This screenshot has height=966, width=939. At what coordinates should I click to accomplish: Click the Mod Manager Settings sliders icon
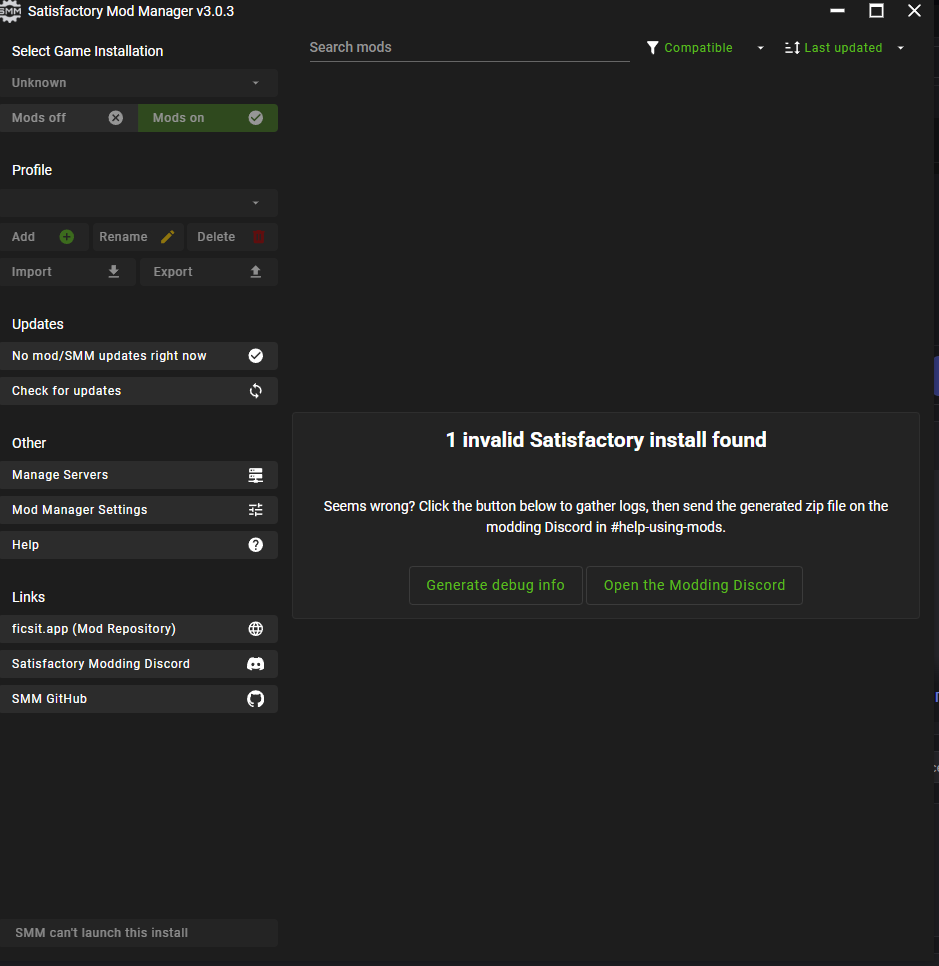point(256,509)
